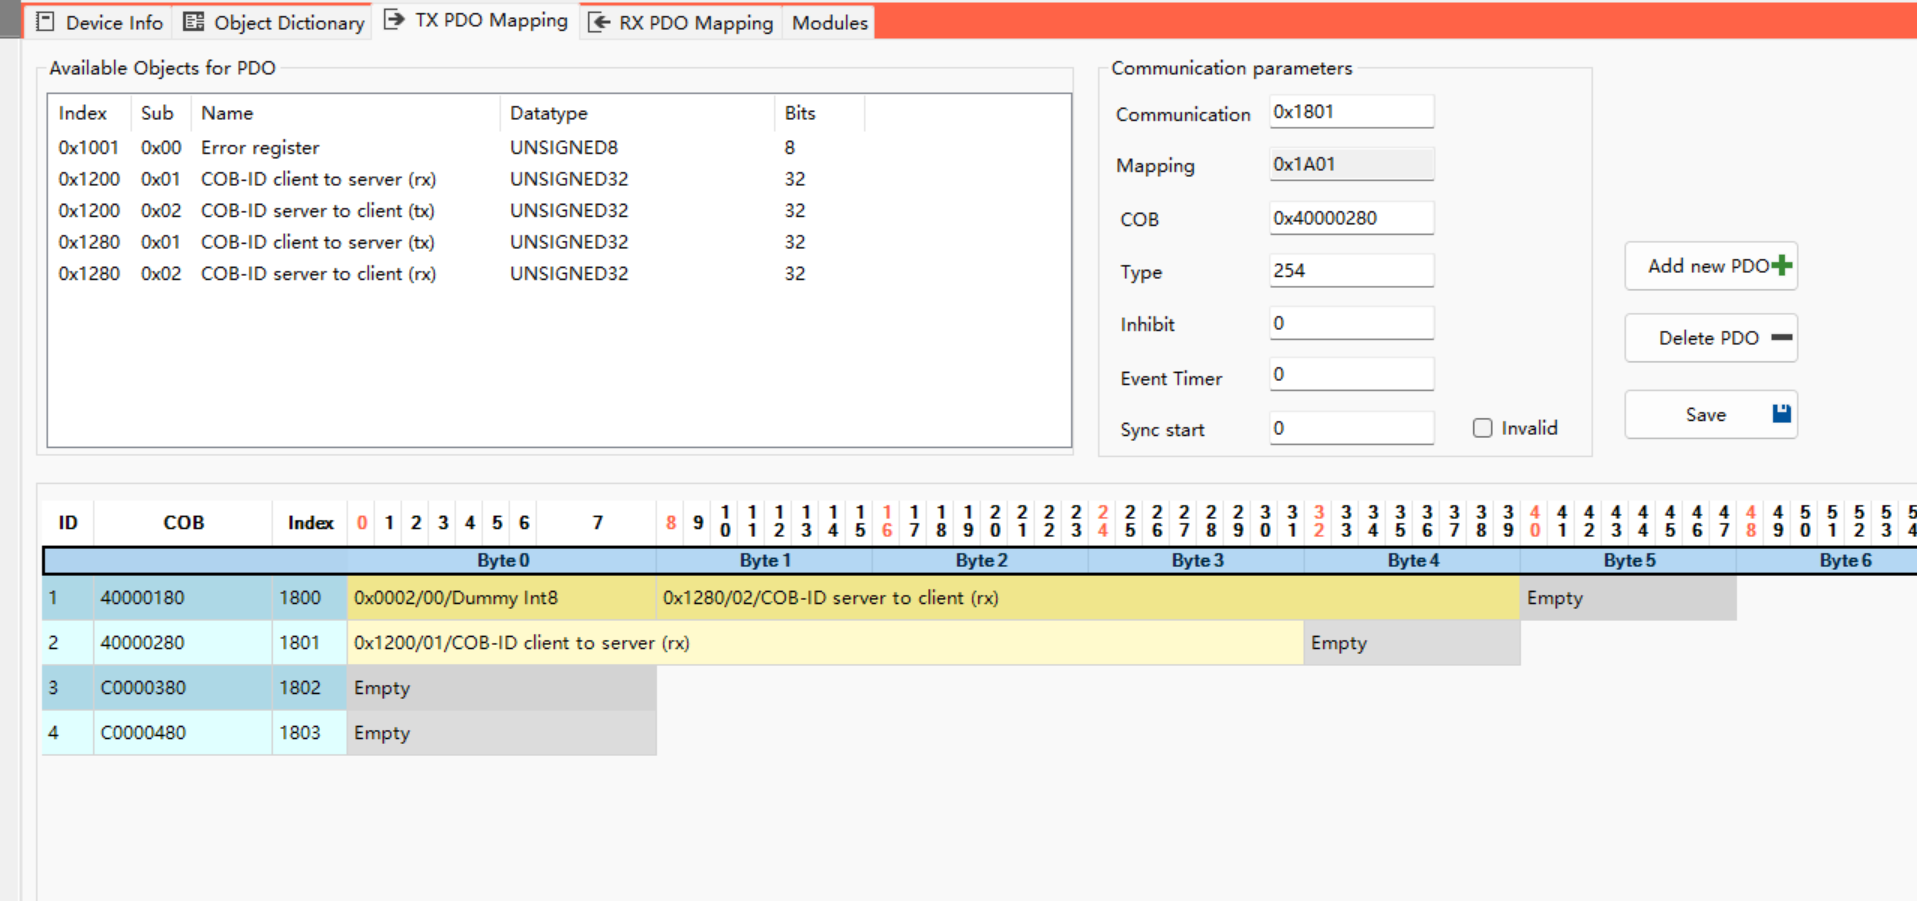Screen dimensions: 1917x901
Task: Click the Object Dictionary tab icon
Action: (193, 22)
